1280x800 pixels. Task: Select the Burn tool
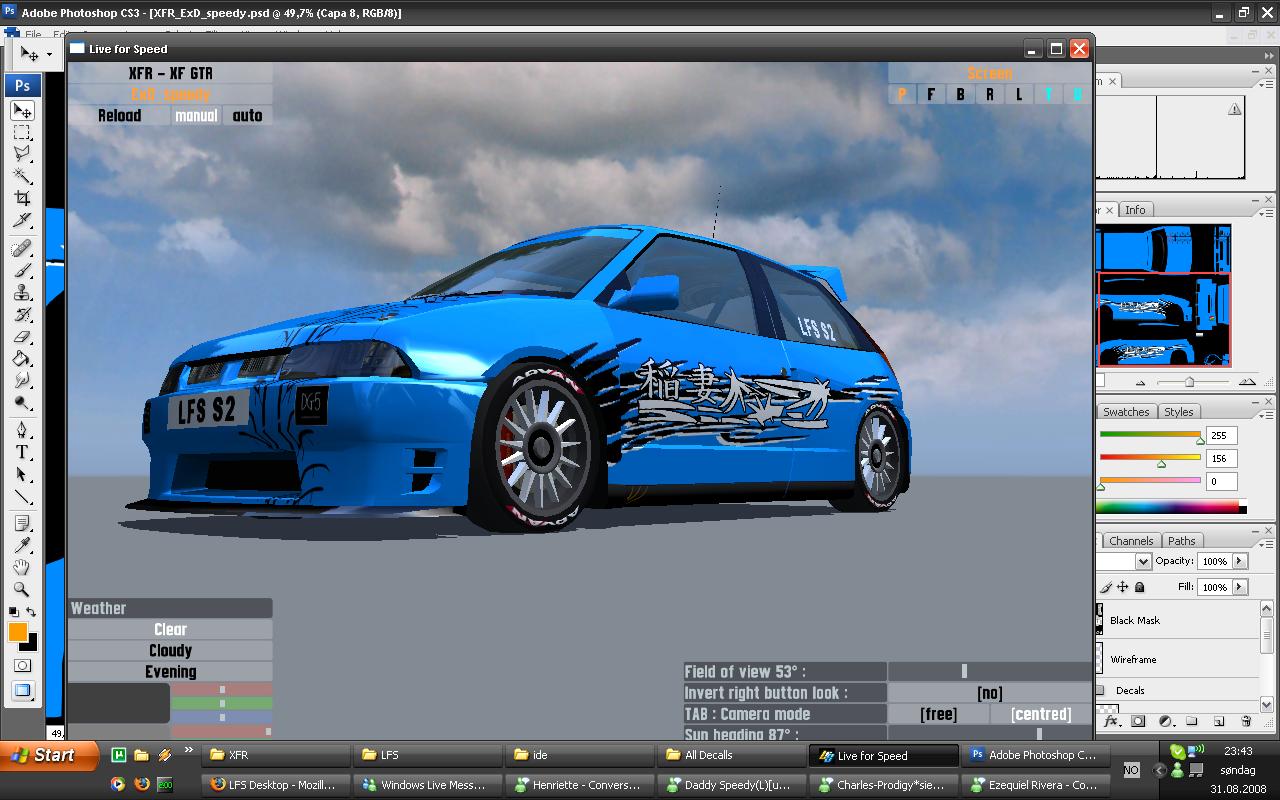point(22,402)
